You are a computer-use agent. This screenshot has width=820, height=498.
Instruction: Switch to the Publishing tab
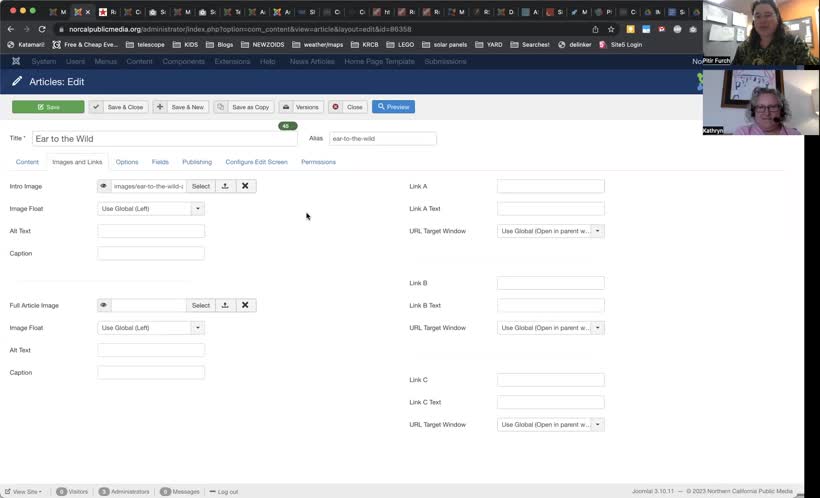(x=197, y=162)
